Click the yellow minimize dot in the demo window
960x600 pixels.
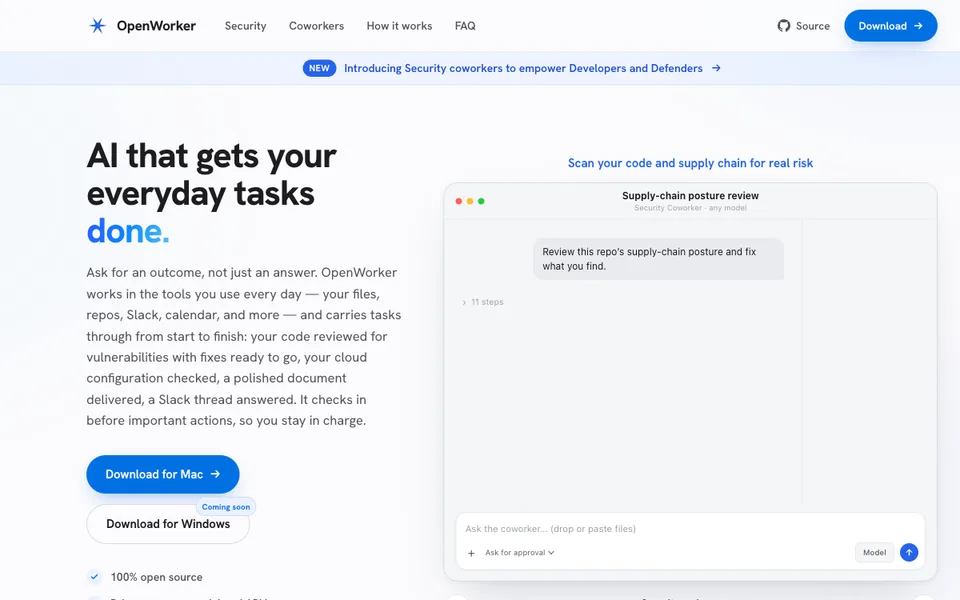(x=470, y=201)
